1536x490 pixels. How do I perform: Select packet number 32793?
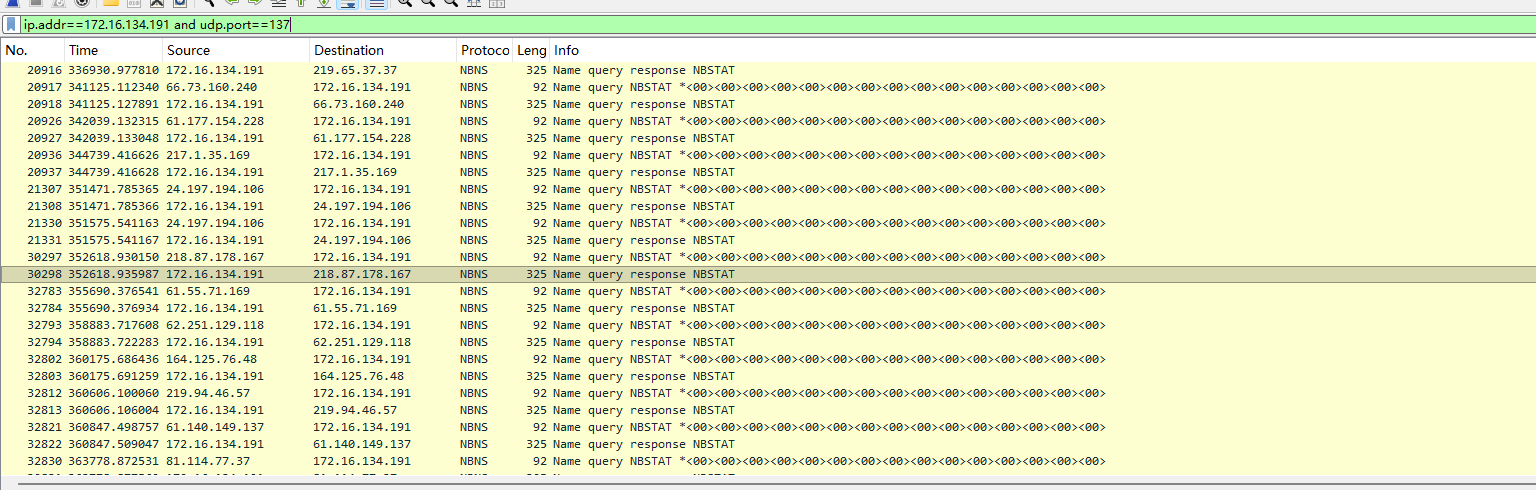click(x=44, y=325)
